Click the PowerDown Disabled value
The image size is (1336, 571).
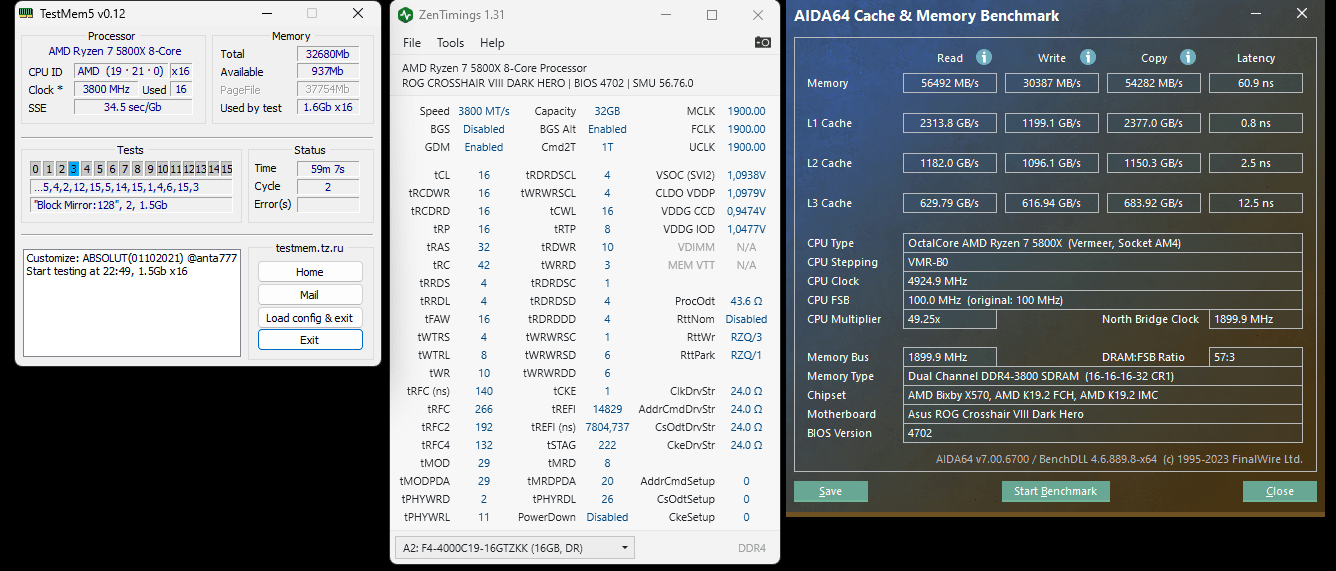pos(607,517)
